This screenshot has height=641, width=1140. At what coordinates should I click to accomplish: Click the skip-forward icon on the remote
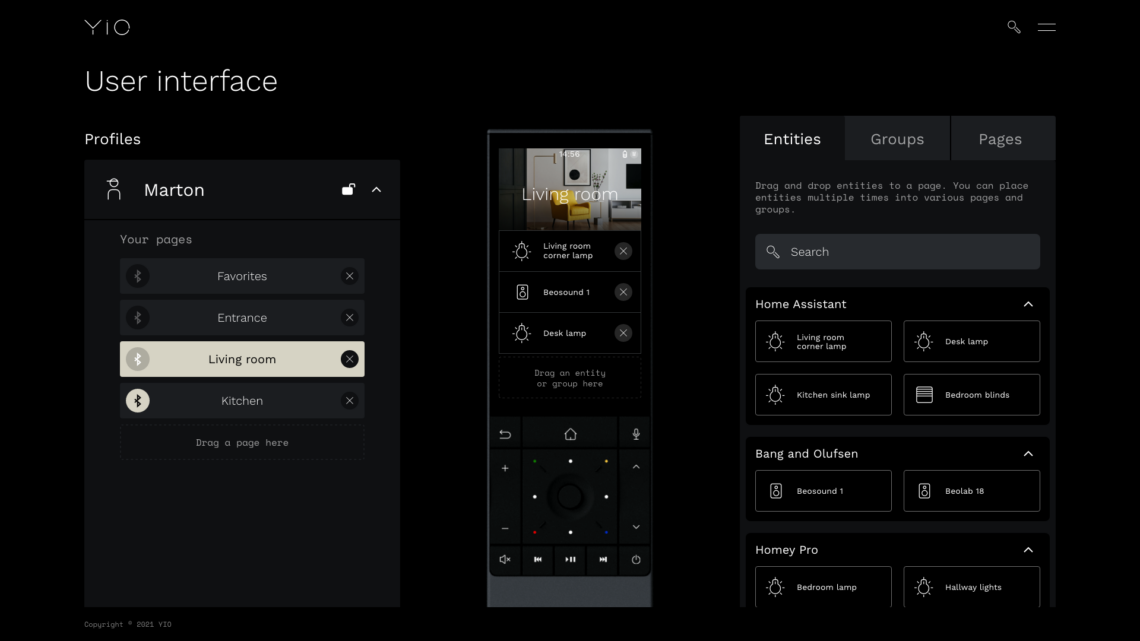pos(602,560)
